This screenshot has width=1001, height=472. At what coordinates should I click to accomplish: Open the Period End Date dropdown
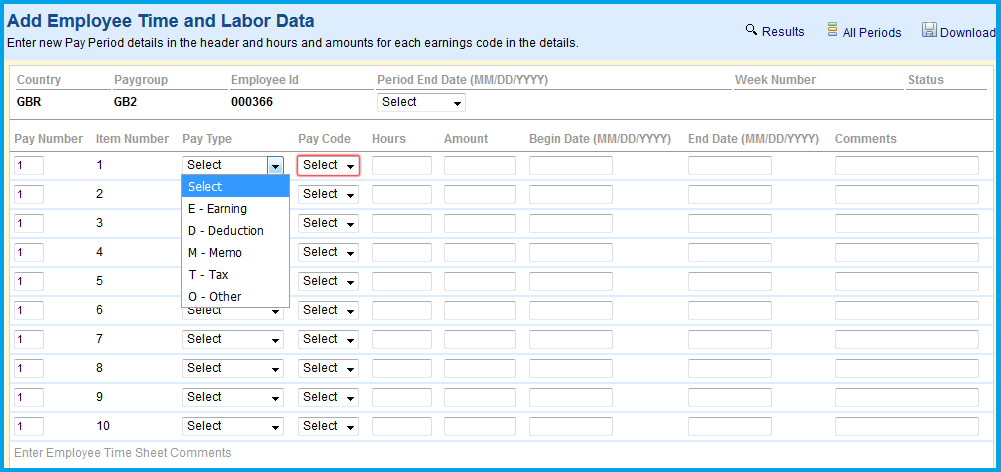(421, 102)
